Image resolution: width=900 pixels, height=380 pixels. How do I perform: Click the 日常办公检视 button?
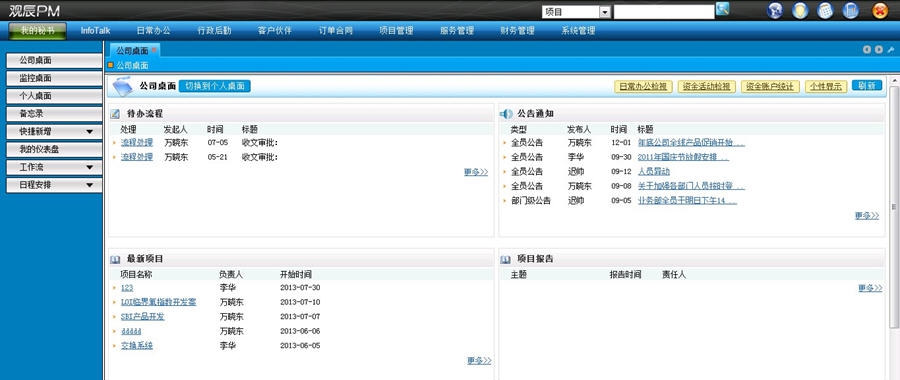click(x=643, y=87)
